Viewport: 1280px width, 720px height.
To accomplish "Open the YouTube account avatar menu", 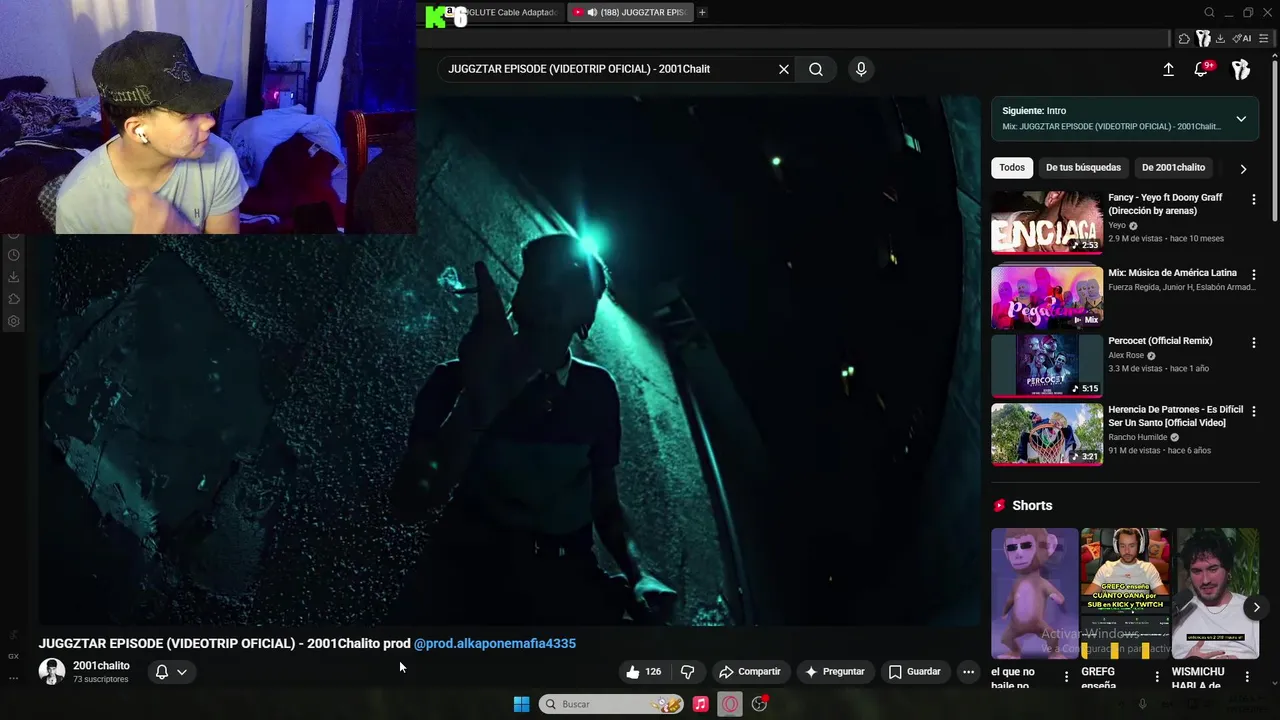I will (1241, 69).
